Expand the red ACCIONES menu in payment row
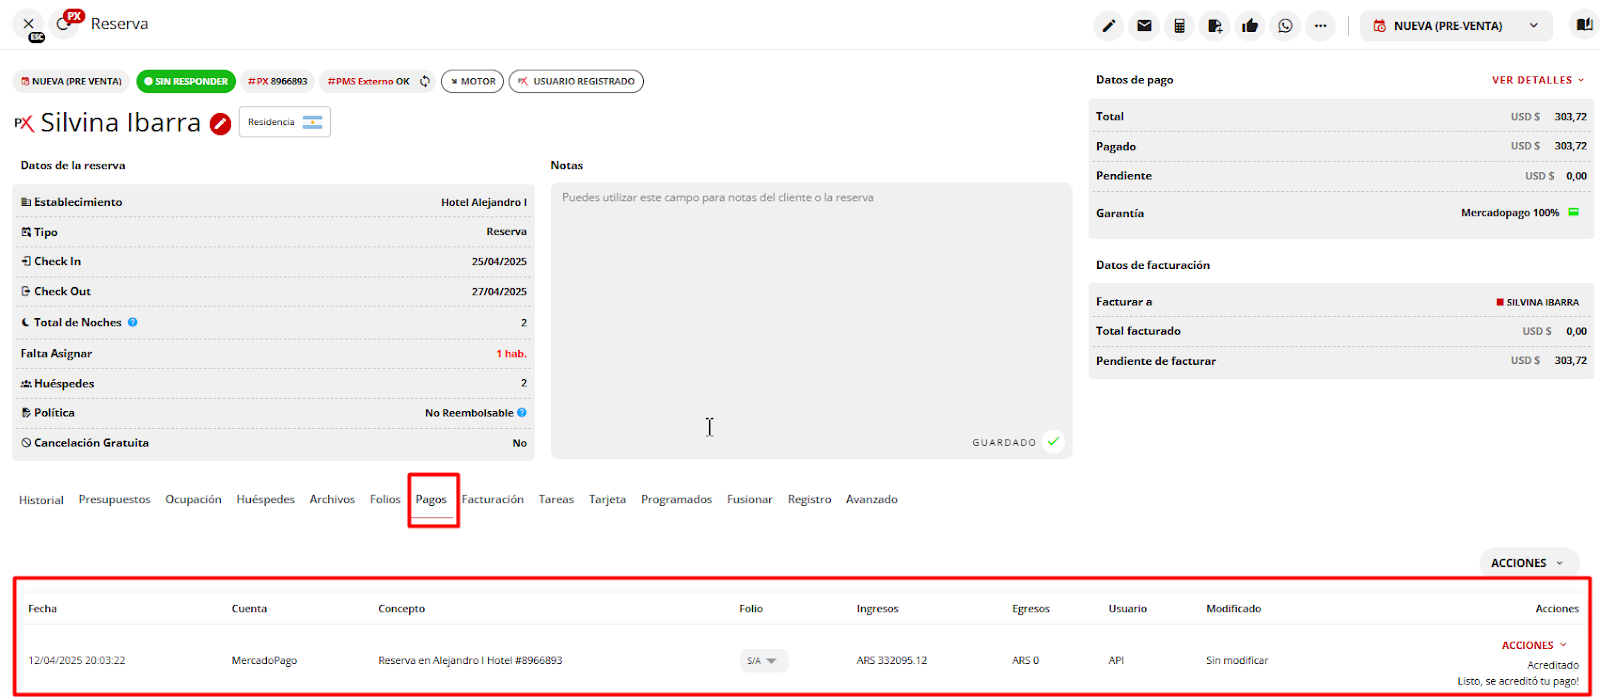Image resolution: width=1600 pixels, height=697 pixels. pyautogui.click(x=1534, y=645)
